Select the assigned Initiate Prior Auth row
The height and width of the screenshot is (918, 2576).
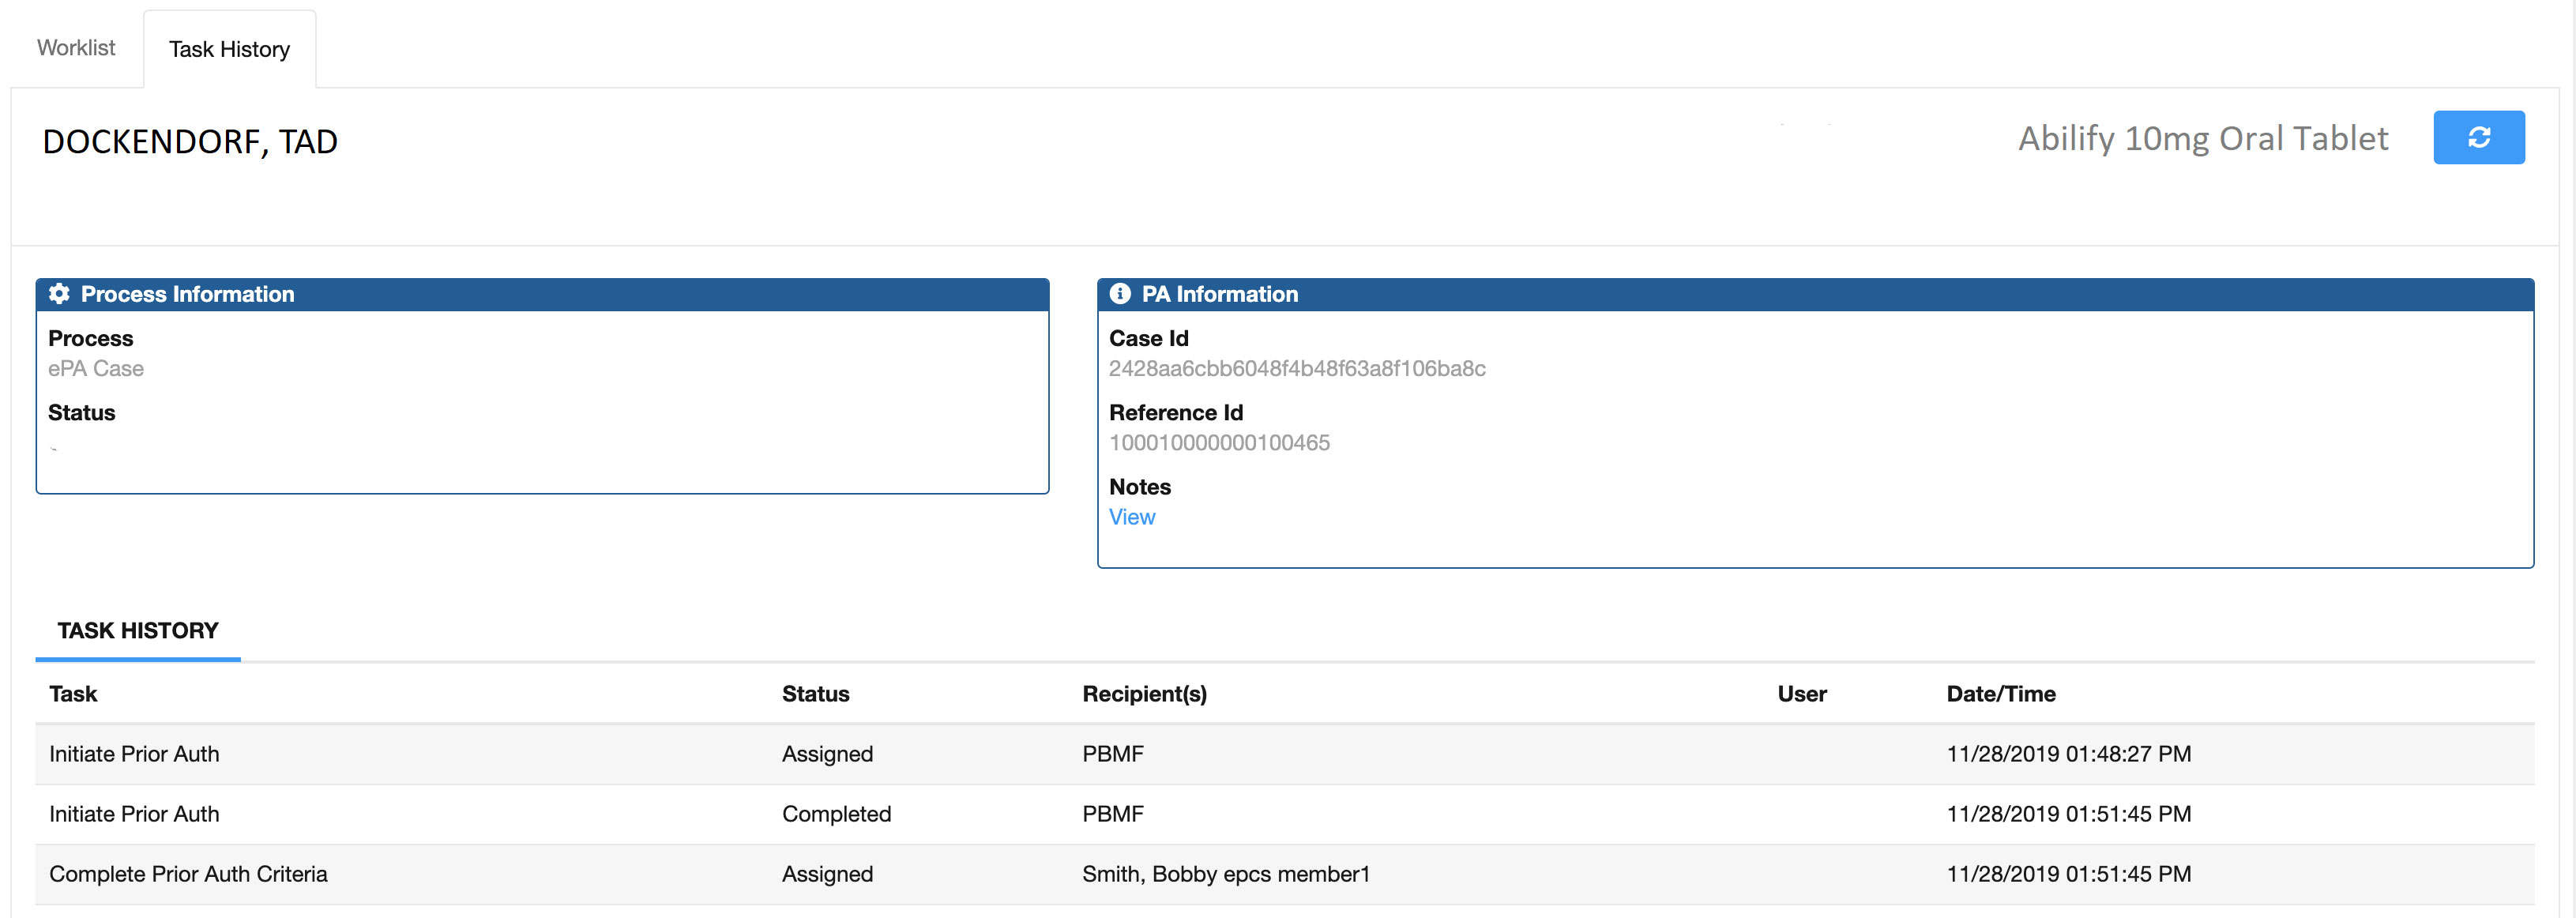[600, 754]
